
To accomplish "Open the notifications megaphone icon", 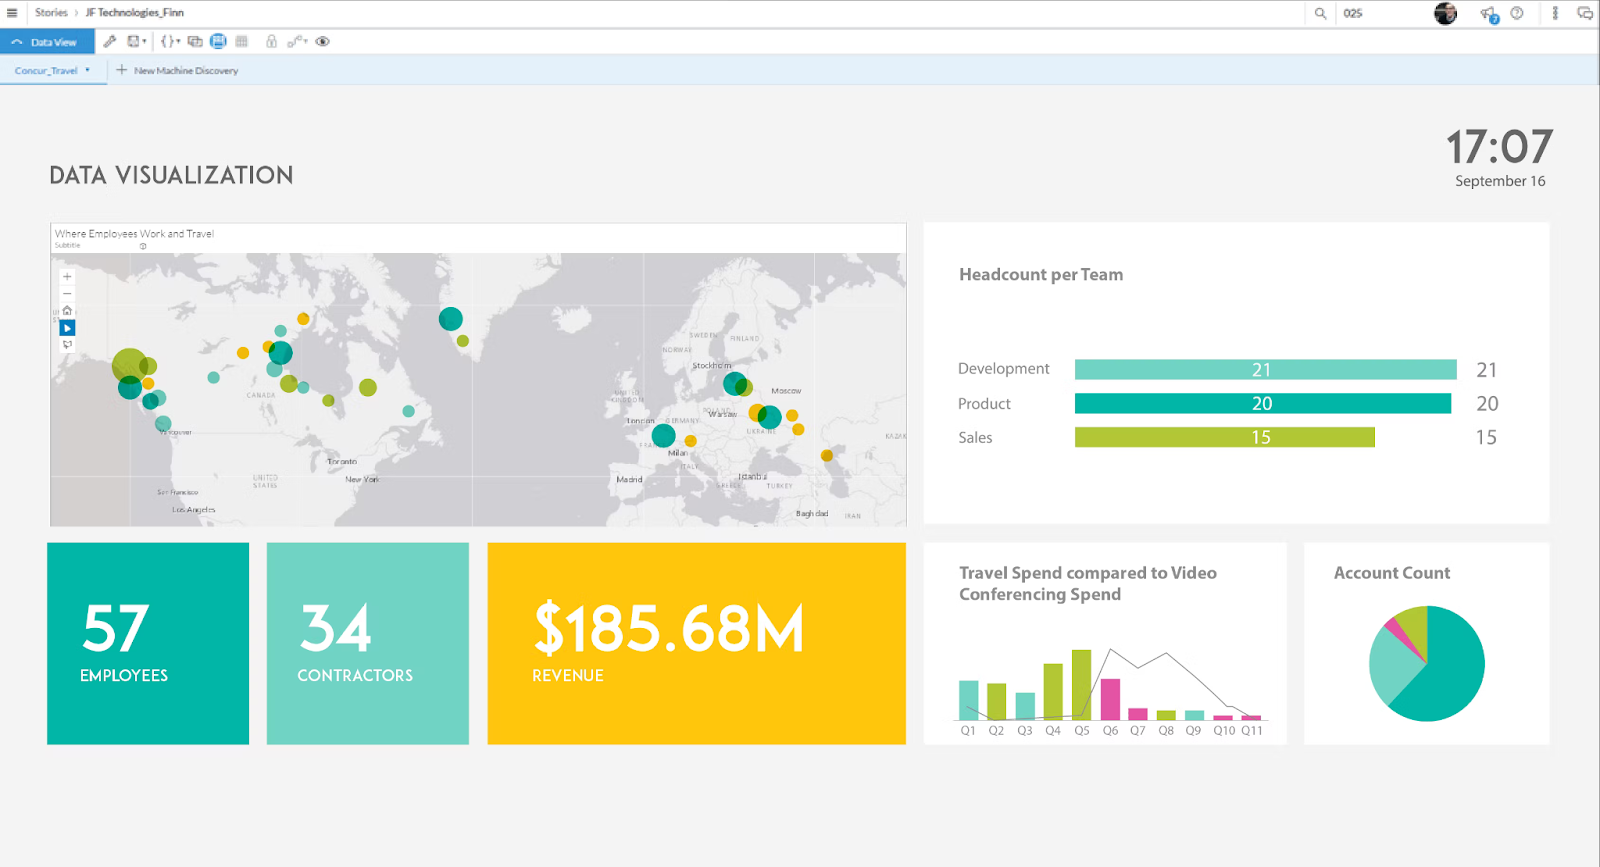I will [x=1488, y=14].
